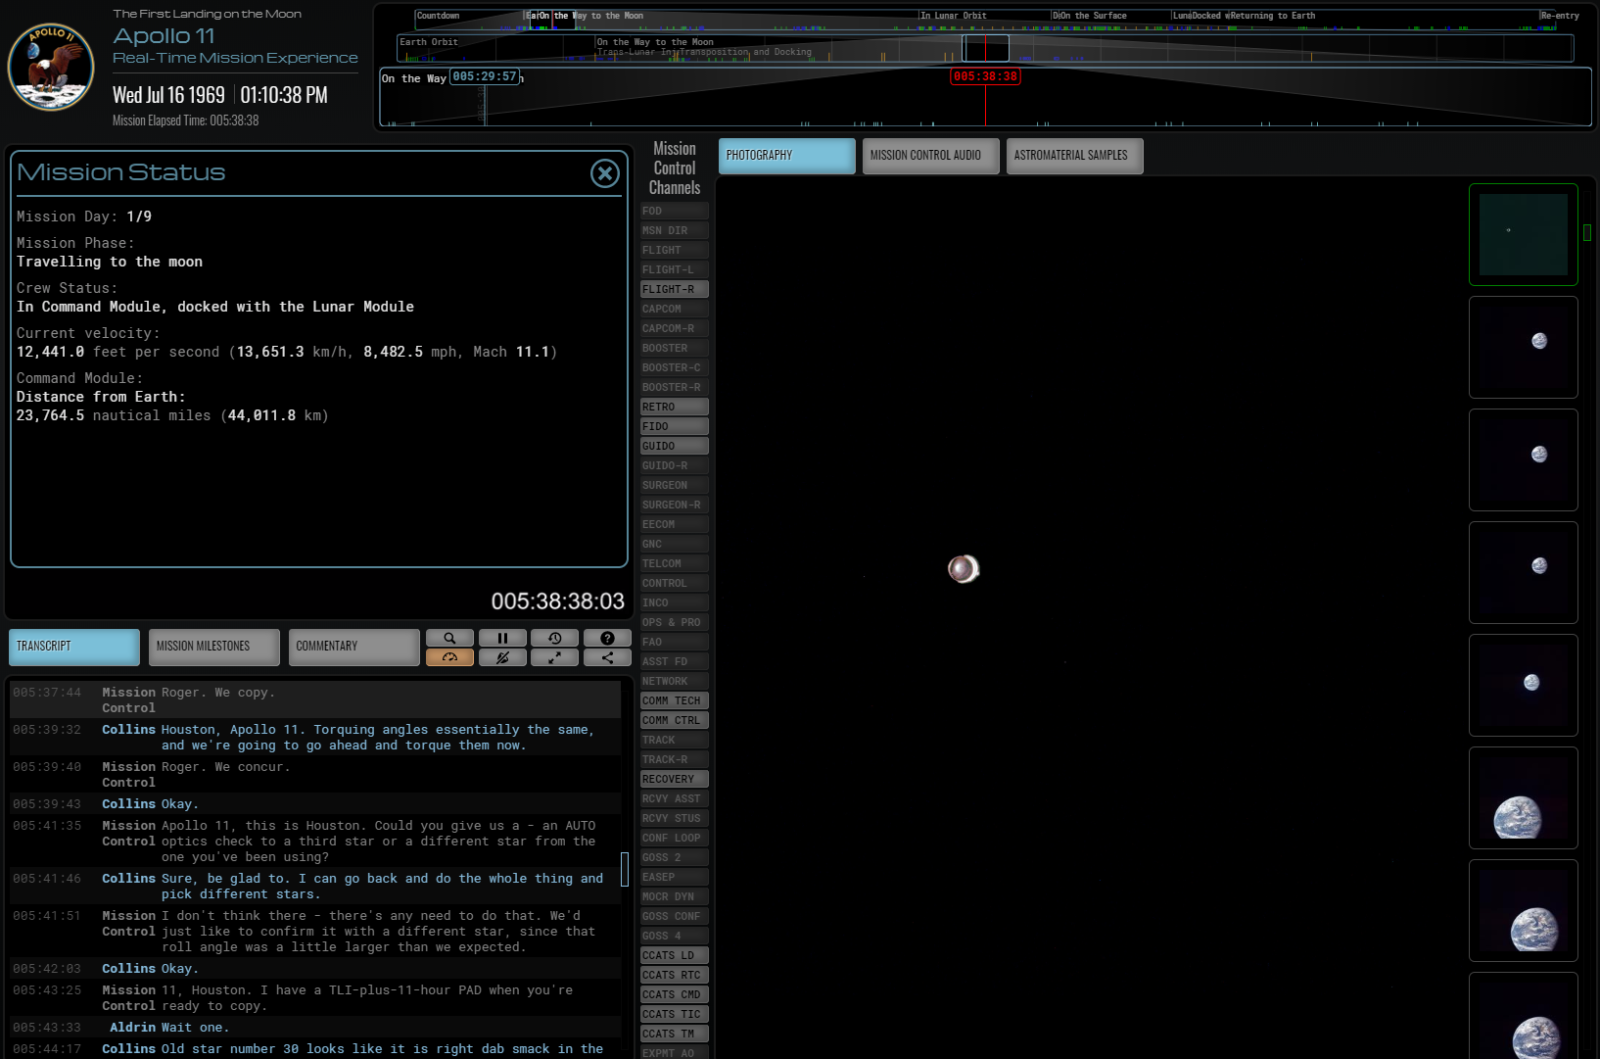
Task: Select the GOSS CONF channel
Action: (x=674, y=916)
